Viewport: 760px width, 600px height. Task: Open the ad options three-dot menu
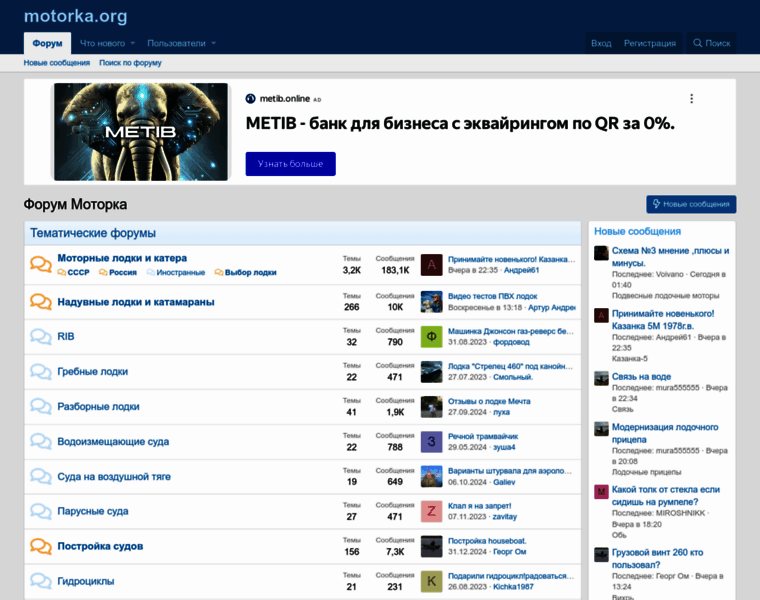pos(691,99)
